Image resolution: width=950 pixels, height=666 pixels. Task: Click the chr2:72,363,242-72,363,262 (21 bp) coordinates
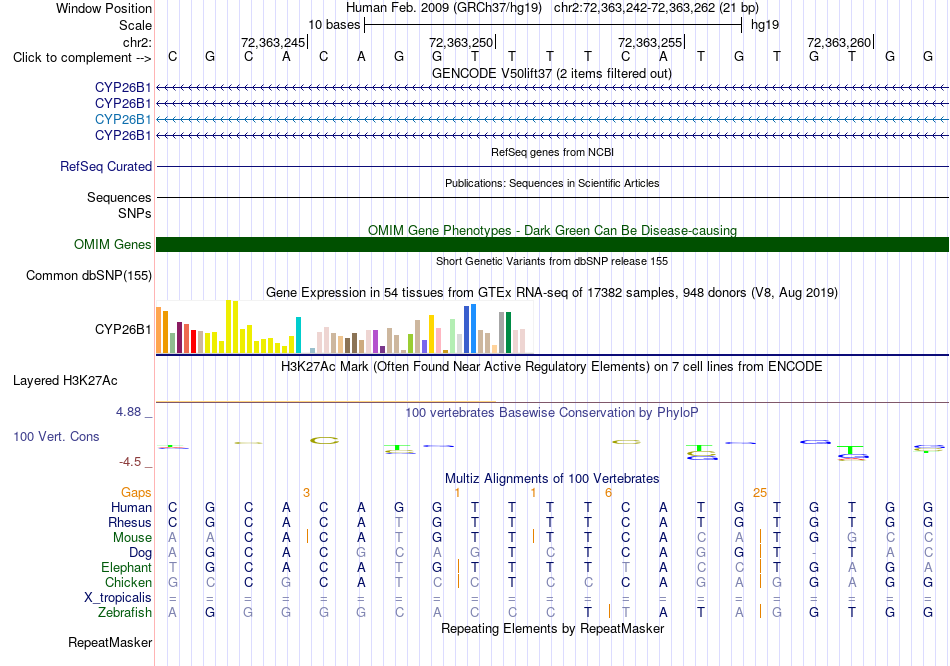pyautogui.click(x=656, y=8)
